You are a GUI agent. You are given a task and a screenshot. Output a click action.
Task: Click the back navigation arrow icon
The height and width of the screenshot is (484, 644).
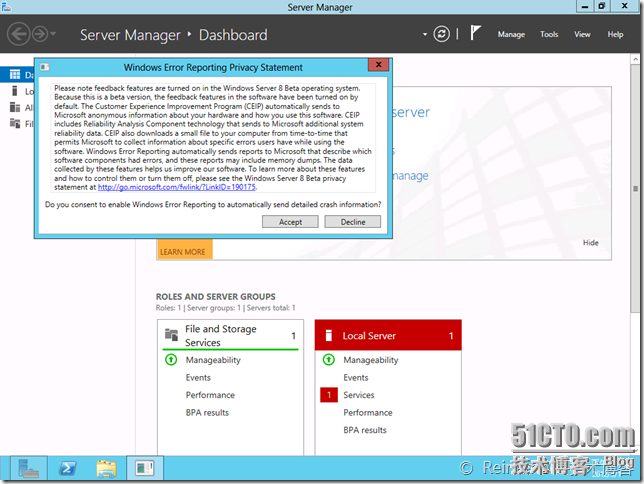tap(18, 34)
